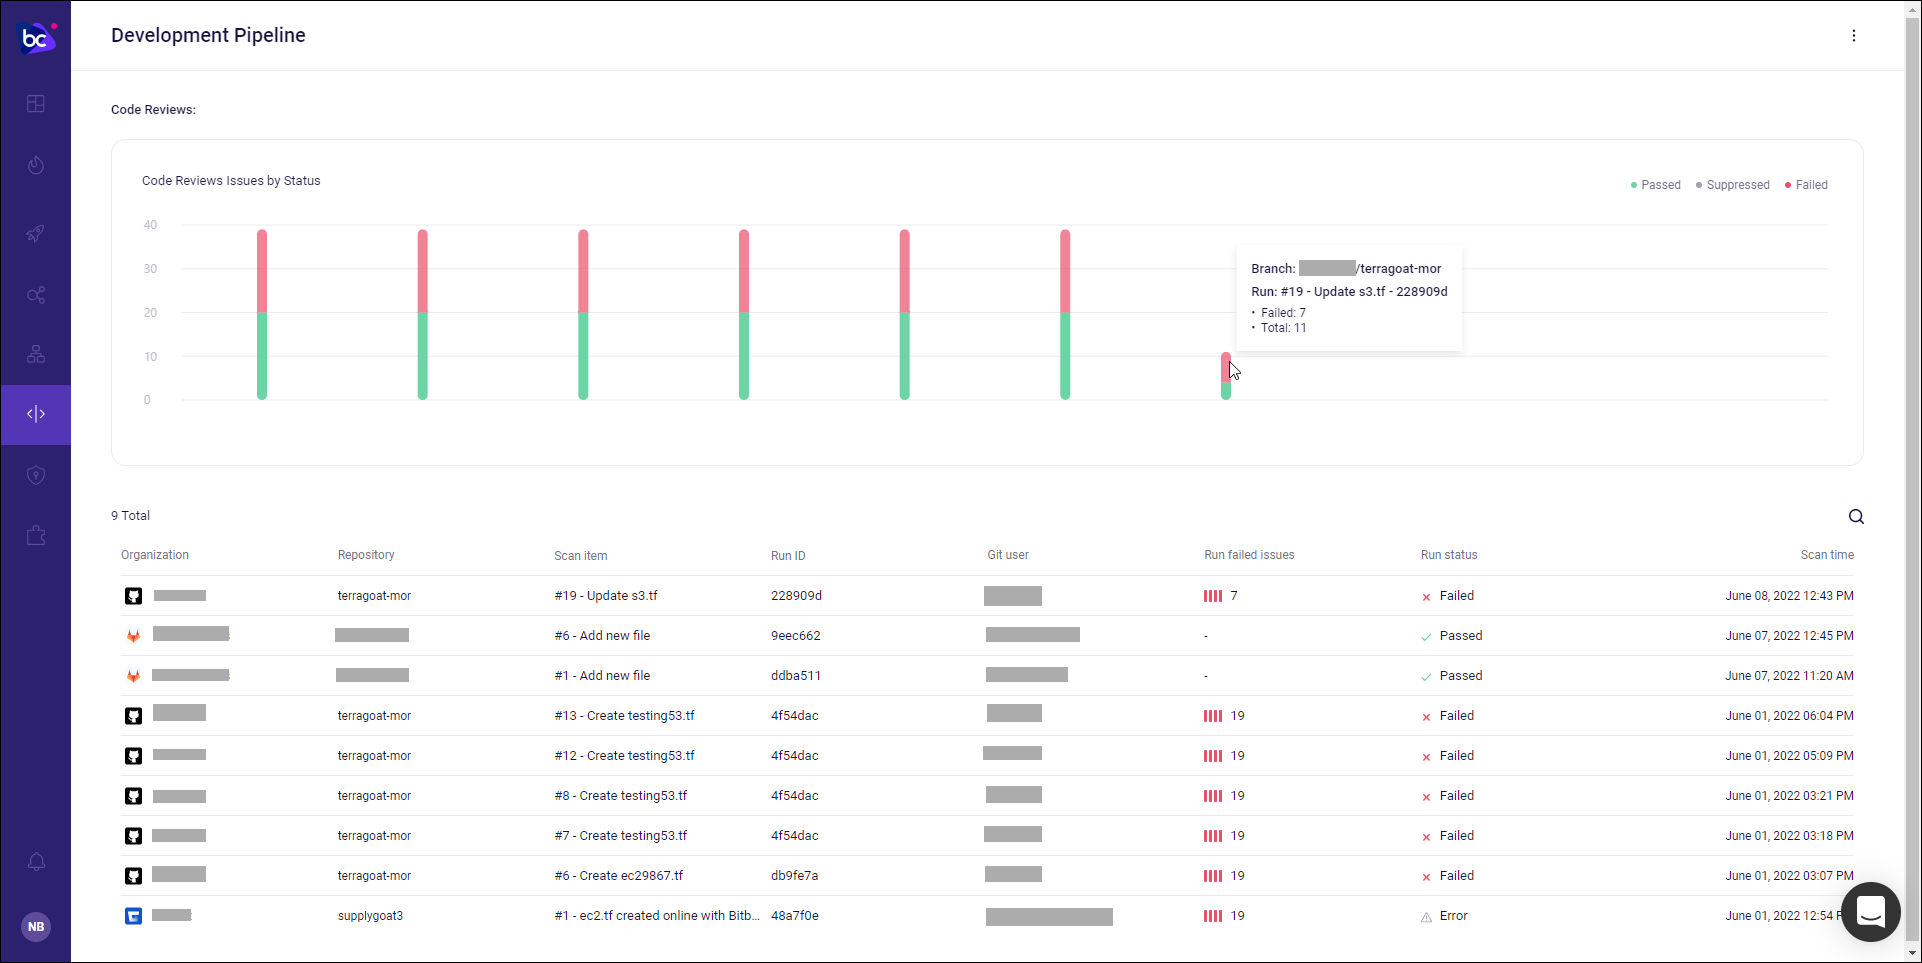
Task: Click the page vertical scrollbar
Action: (1912, 480)
